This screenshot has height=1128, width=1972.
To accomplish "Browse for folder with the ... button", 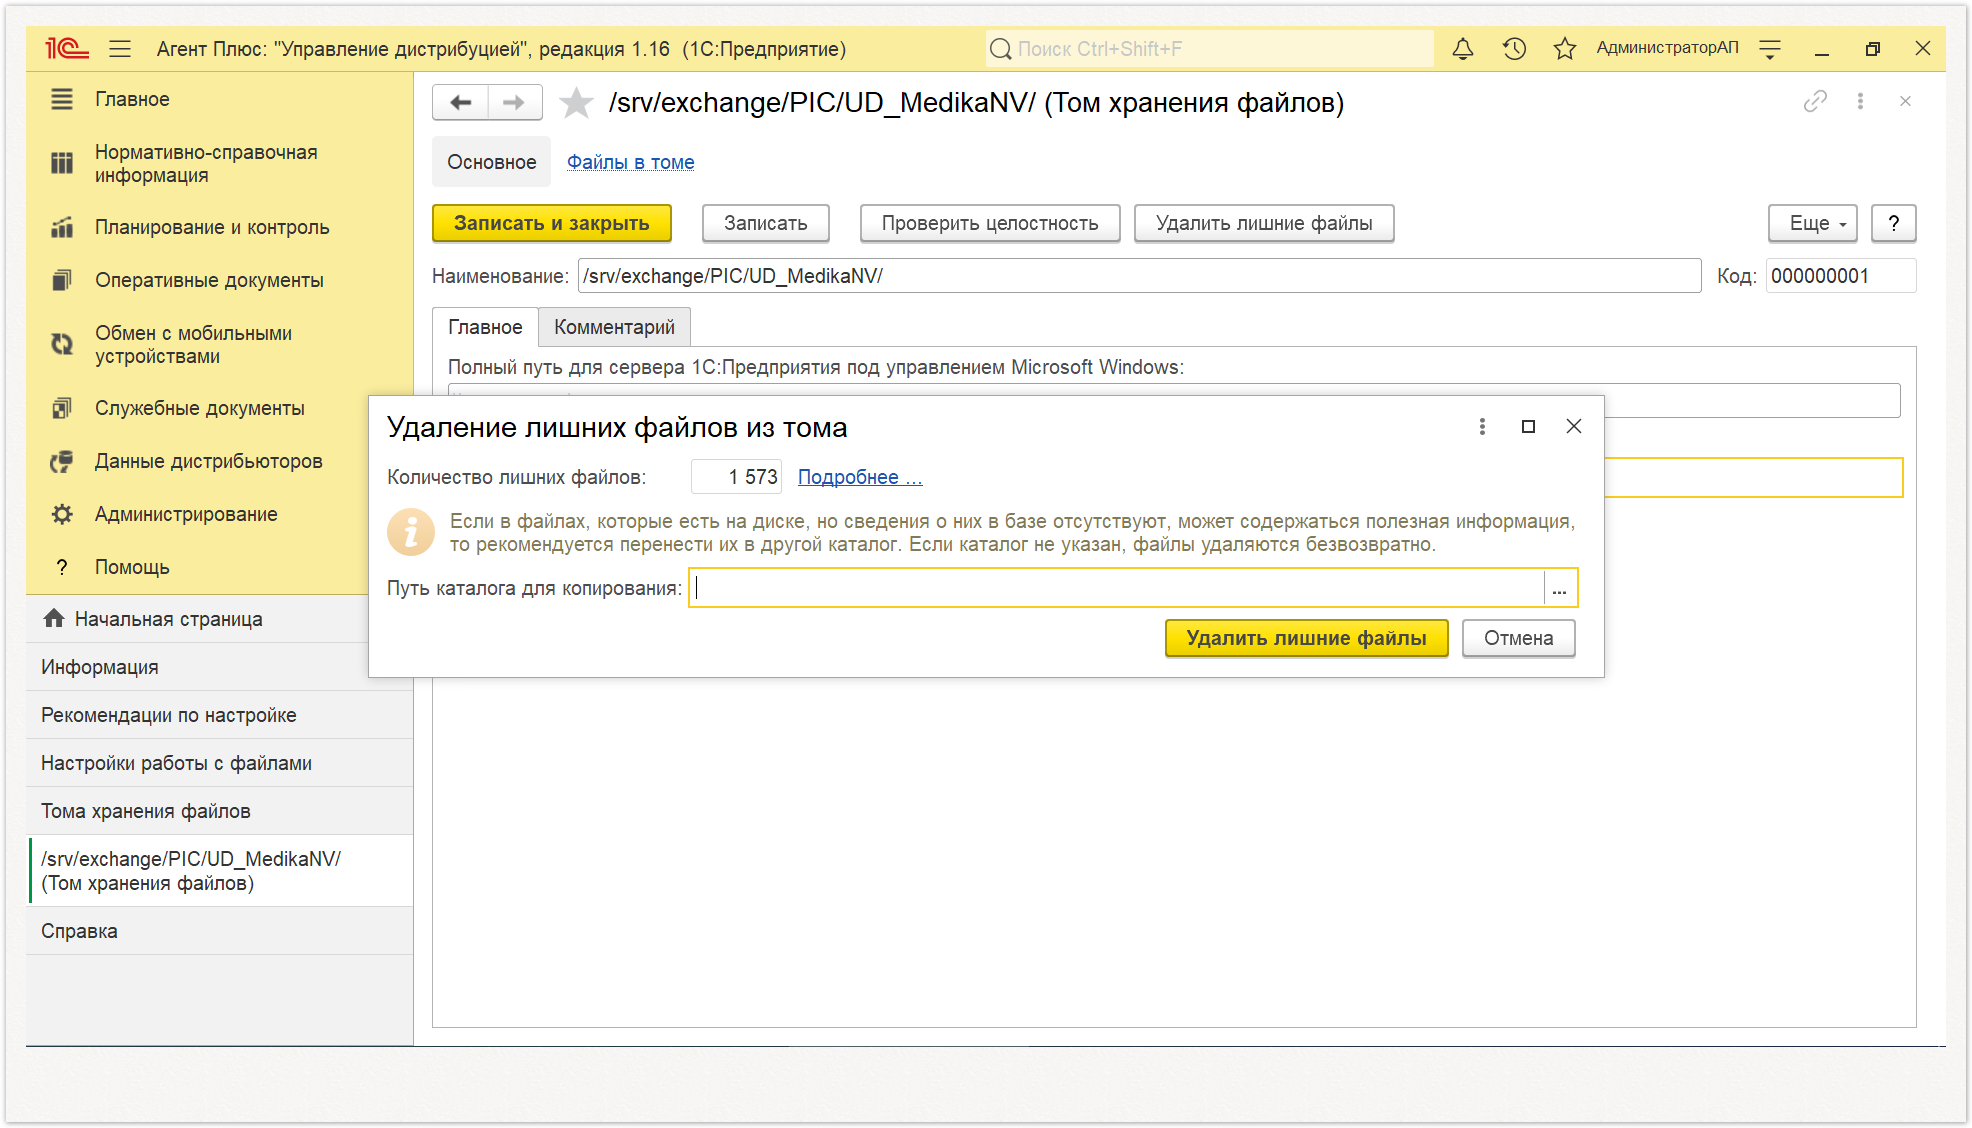I will (1560, 588).
